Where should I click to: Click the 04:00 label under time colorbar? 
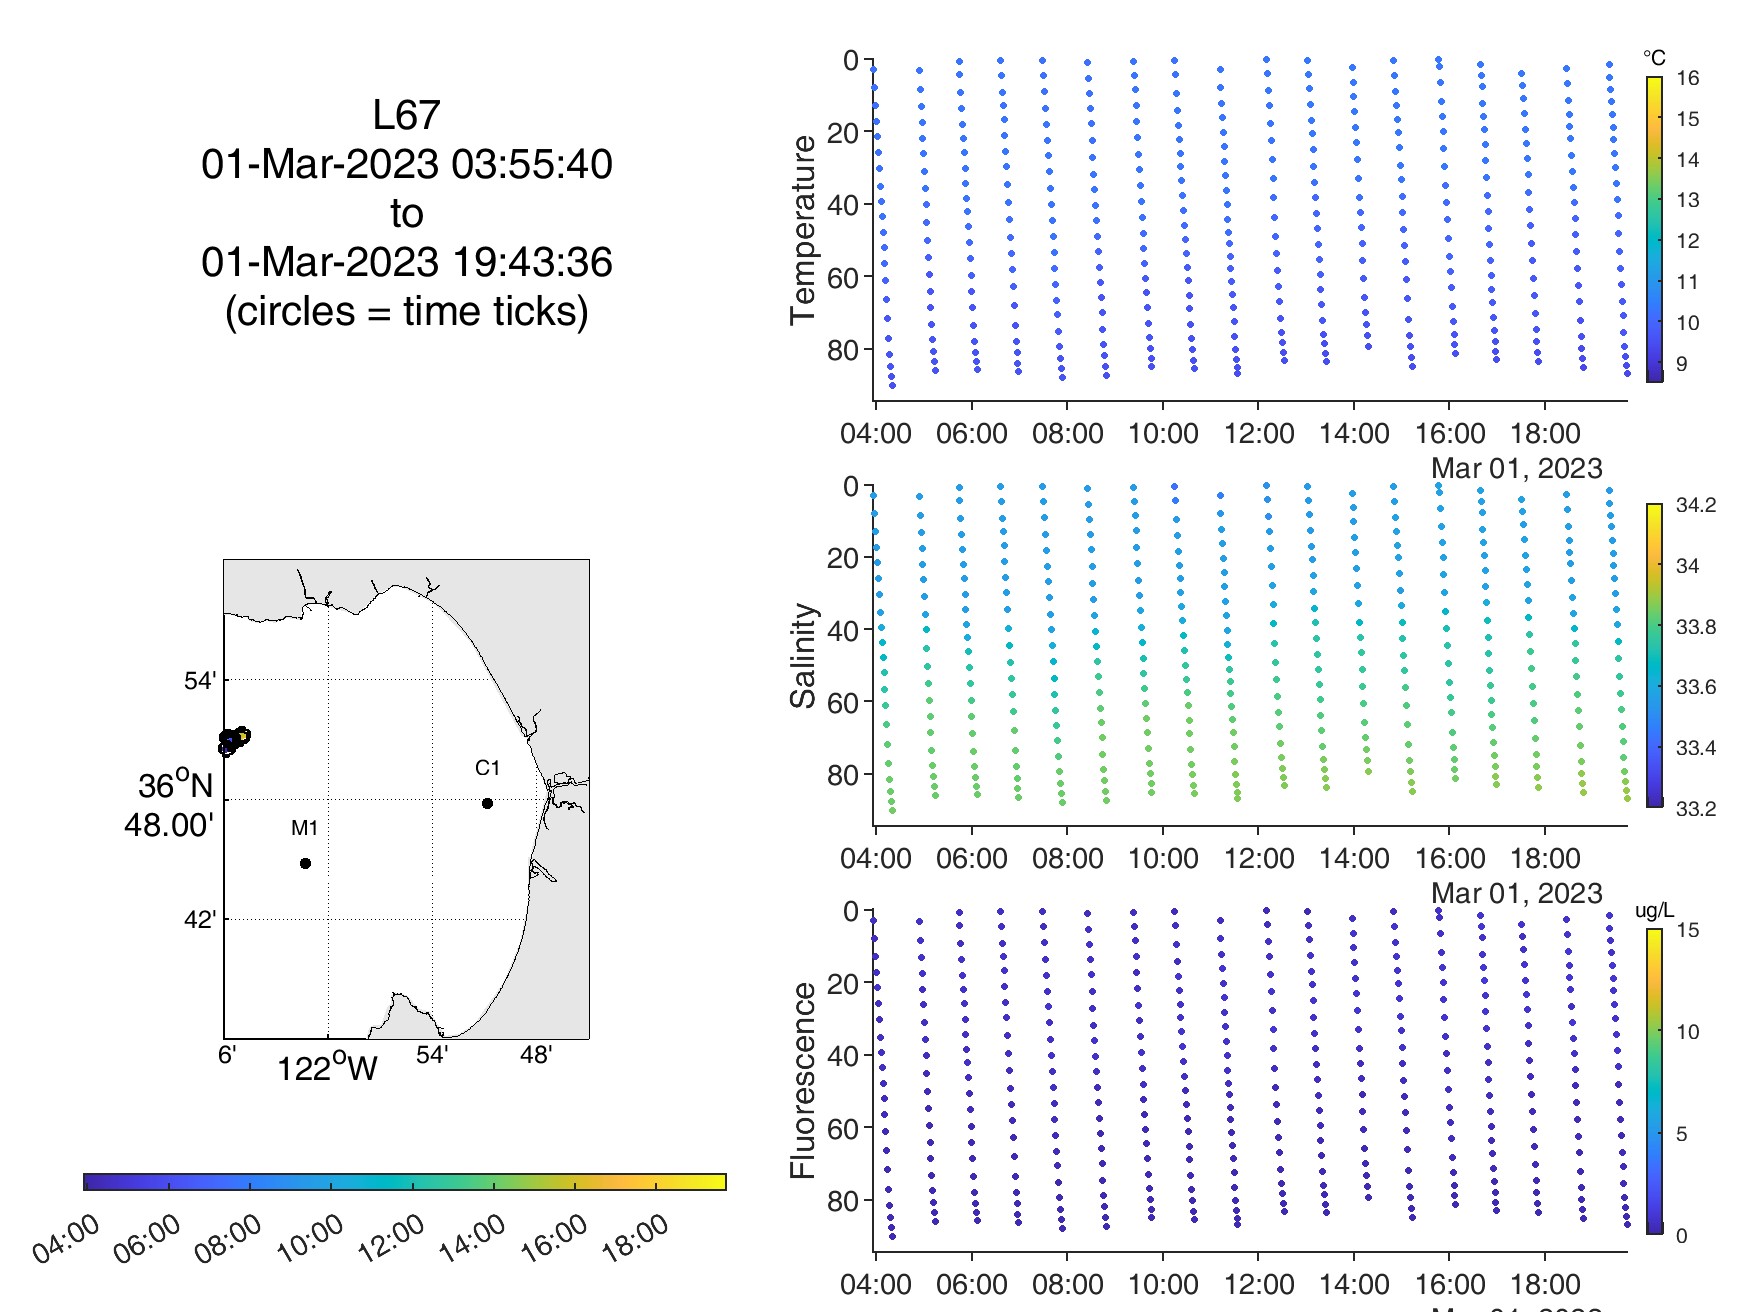point(66,1240)
